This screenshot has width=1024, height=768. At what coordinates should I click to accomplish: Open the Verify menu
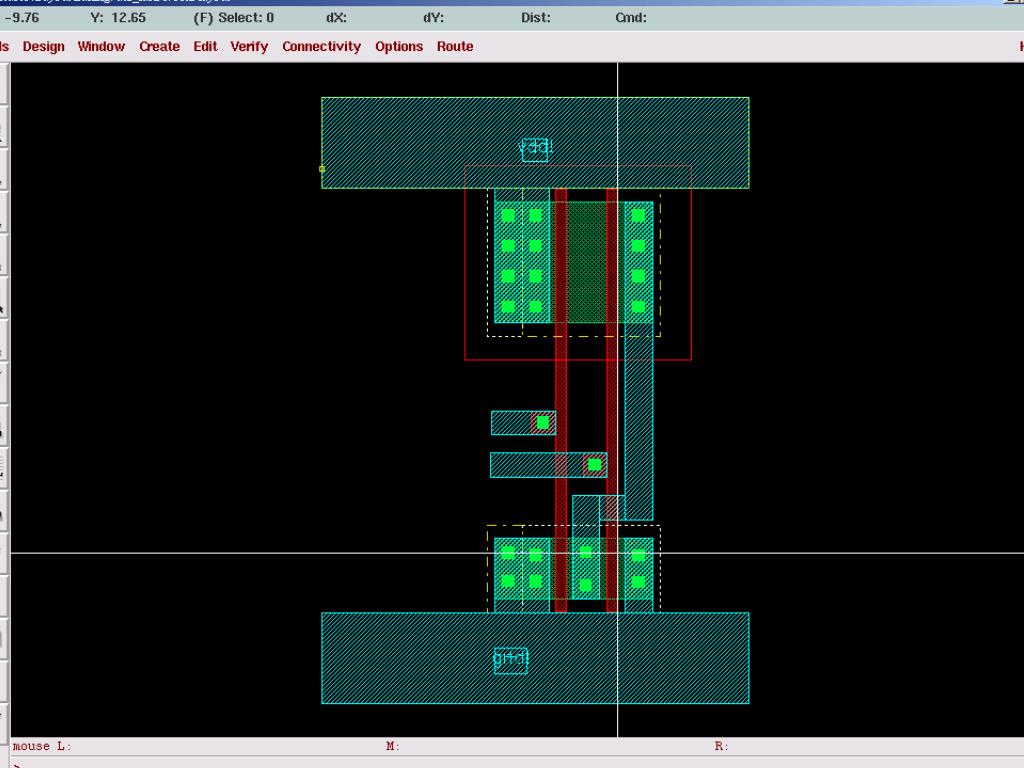point(249,46)
